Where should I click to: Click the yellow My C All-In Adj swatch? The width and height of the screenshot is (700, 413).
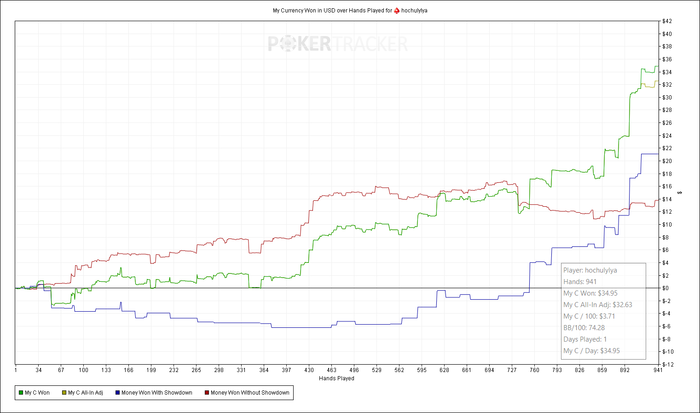click(64, 393)
